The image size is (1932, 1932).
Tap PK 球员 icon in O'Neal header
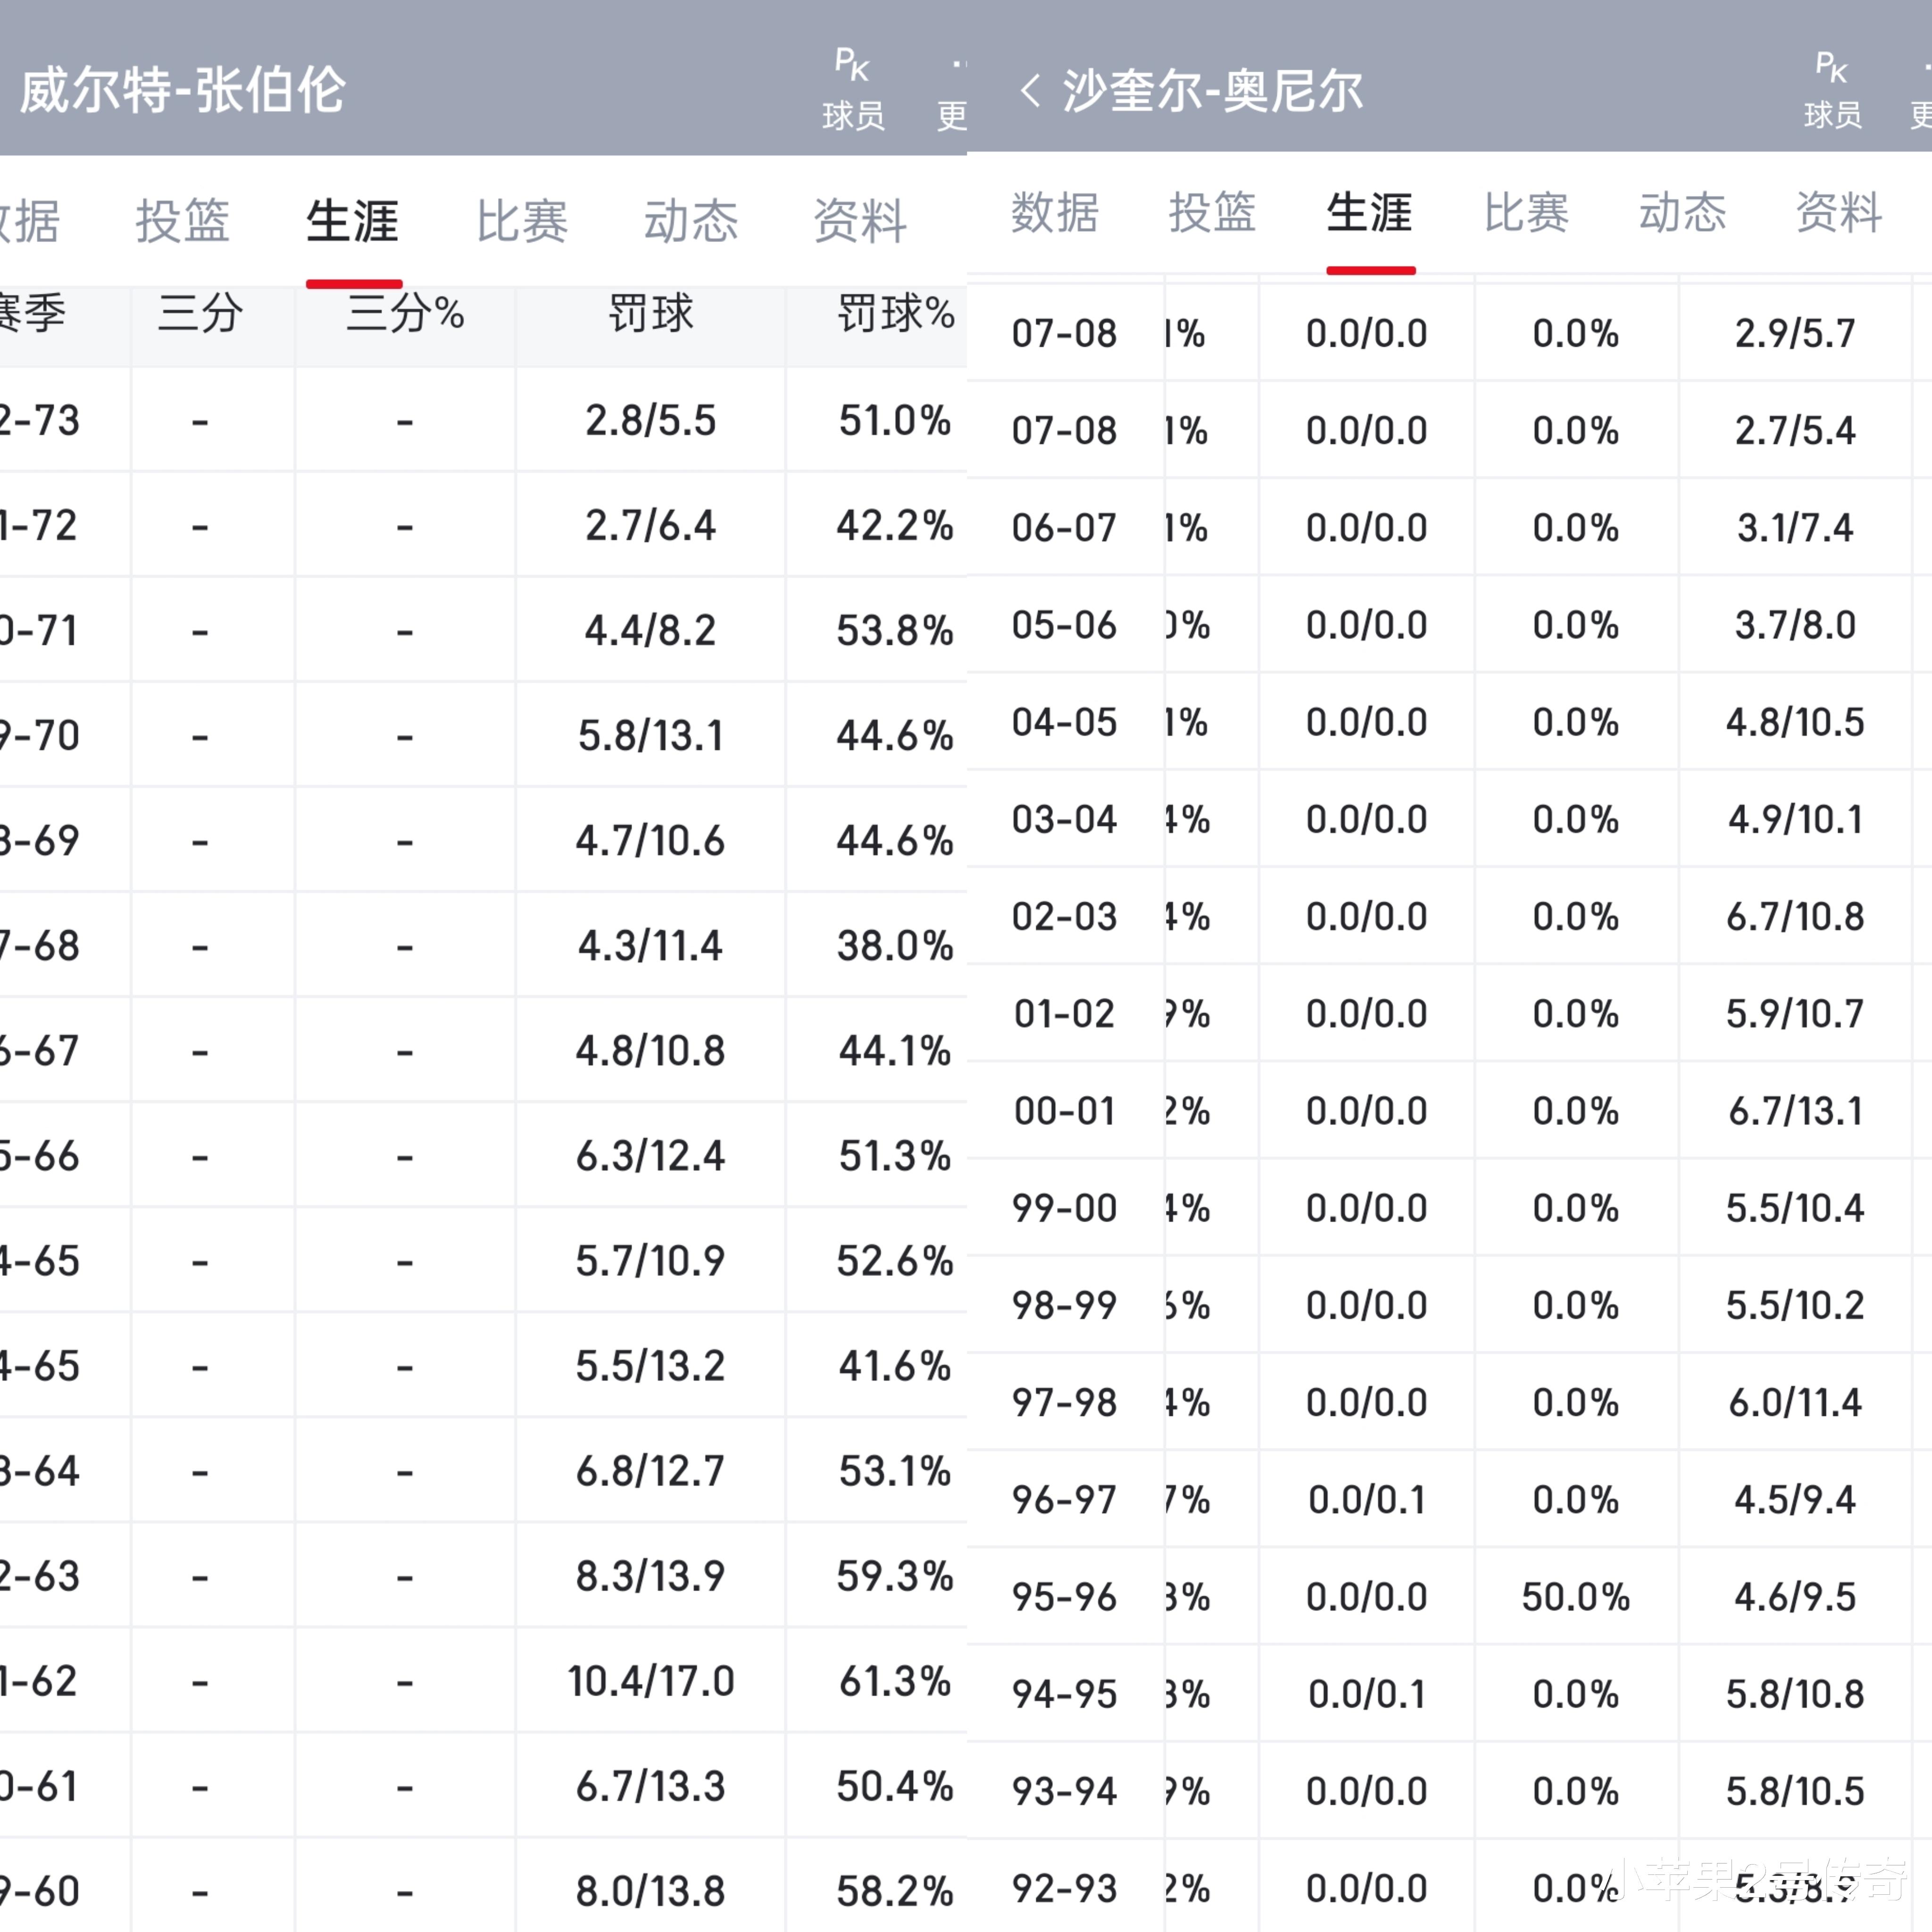click(x=1832, y=90)
